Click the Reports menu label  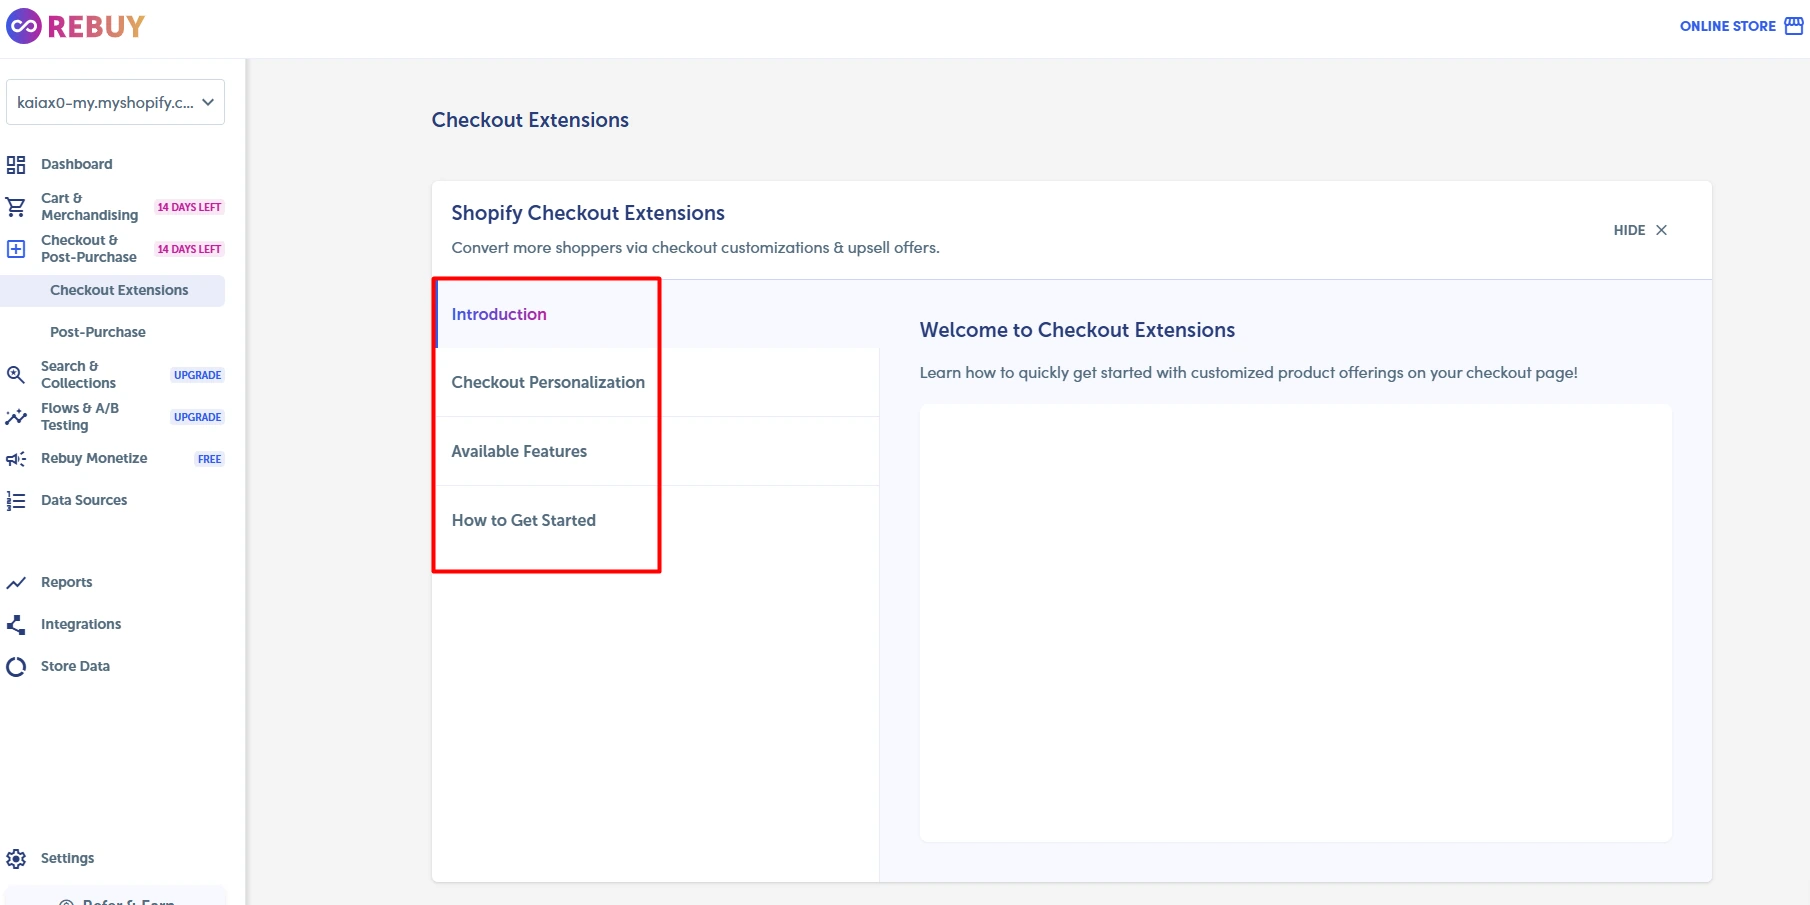[66, 582]
